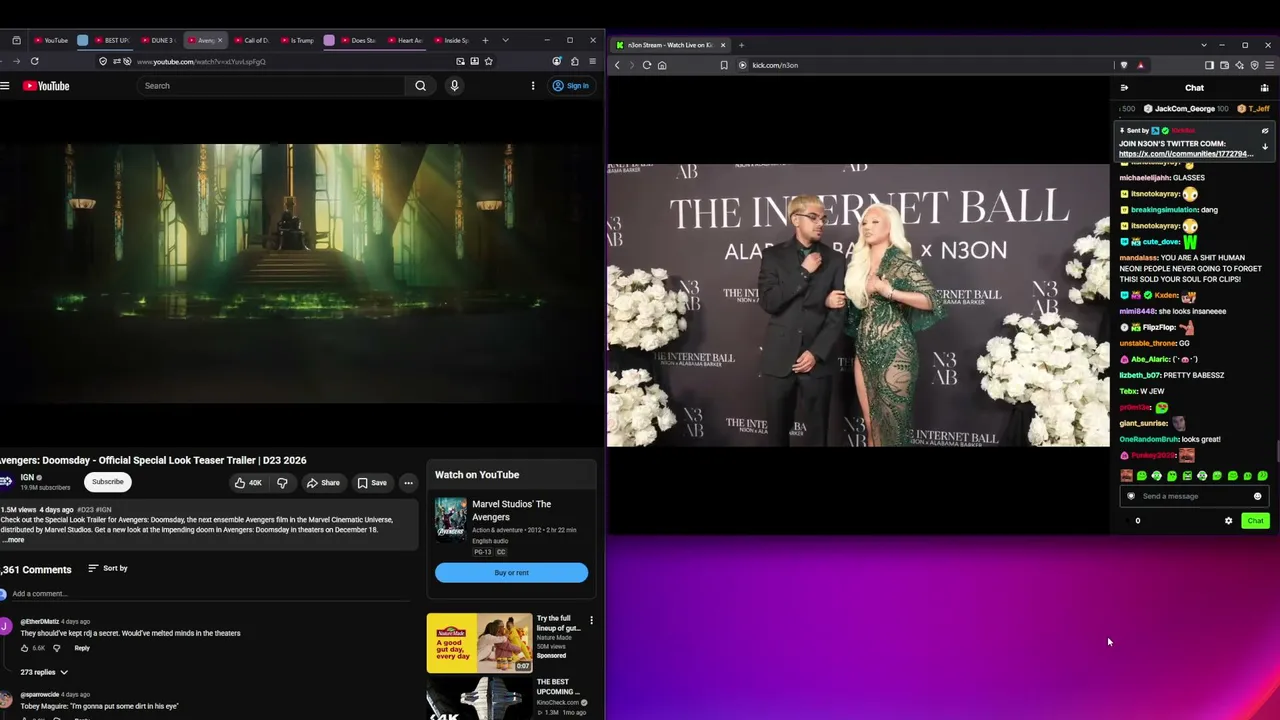
Task: Open Kick chat settings gear
Action: pos(1229,521)
